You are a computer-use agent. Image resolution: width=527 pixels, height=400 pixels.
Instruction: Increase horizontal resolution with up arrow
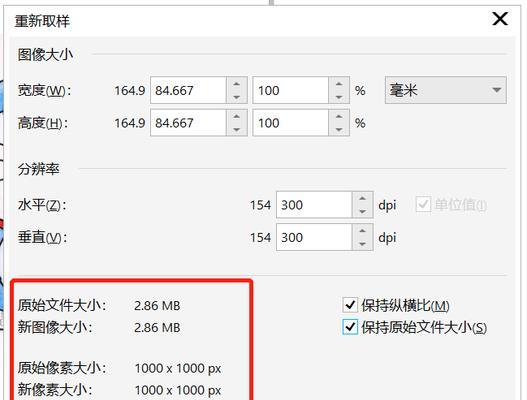point(362,198)
